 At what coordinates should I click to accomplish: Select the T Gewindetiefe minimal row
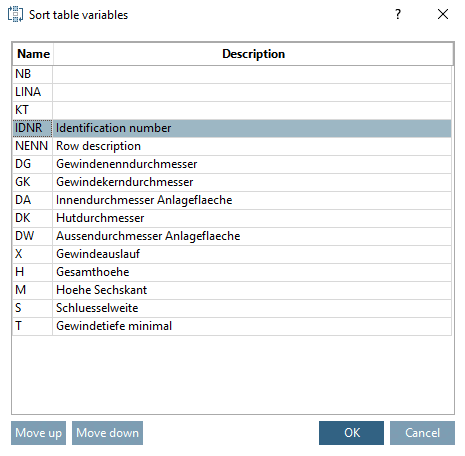pos(232,326)
